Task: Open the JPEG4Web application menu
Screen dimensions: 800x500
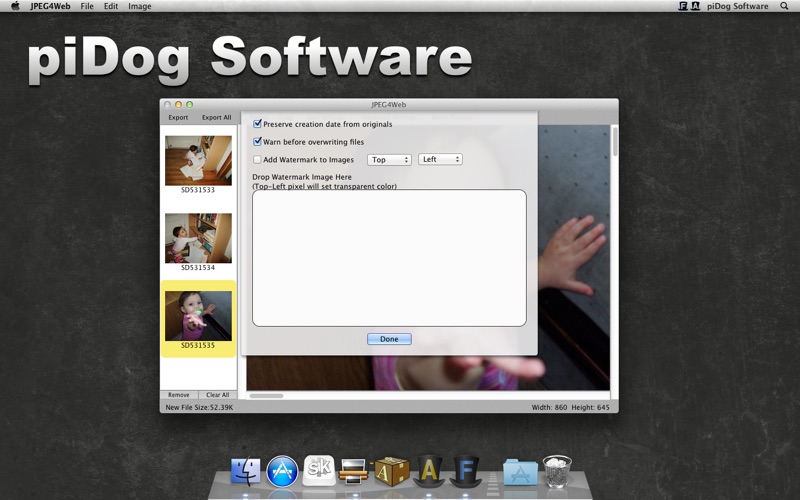Action: point(50,6)
